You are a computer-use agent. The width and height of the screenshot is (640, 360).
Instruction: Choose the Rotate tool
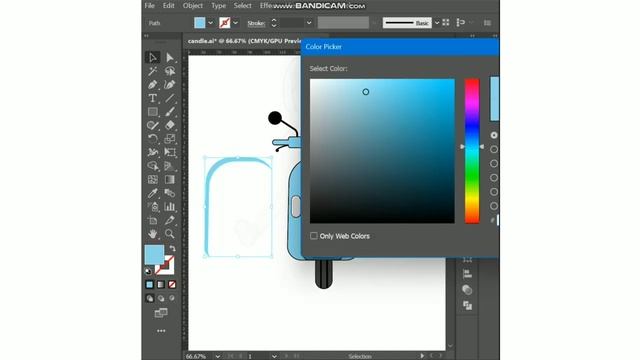[x=153, y=139]
